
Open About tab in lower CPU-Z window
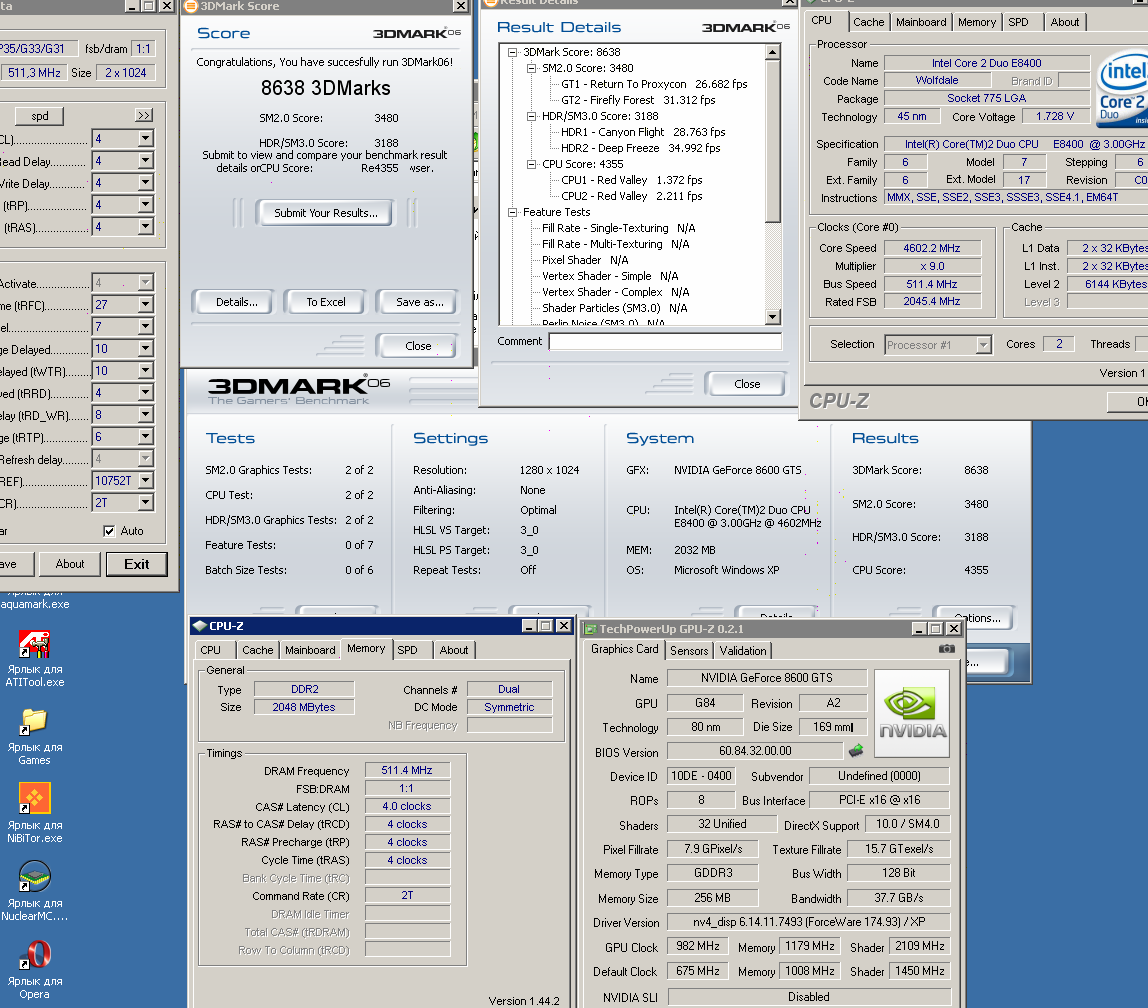tap(454, 650)
